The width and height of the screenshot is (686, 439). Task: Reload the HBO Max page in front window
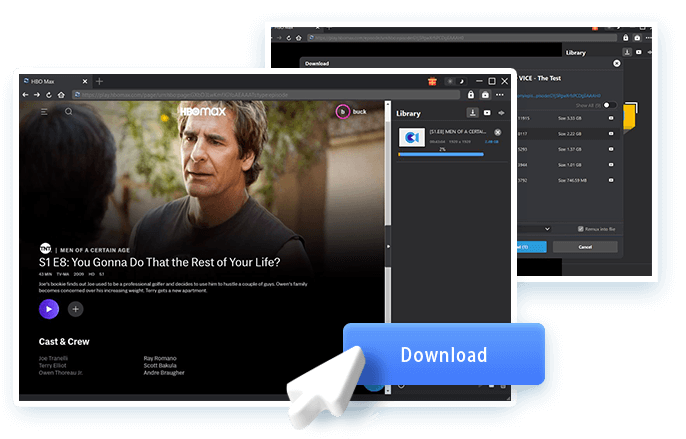click(49, 95)
